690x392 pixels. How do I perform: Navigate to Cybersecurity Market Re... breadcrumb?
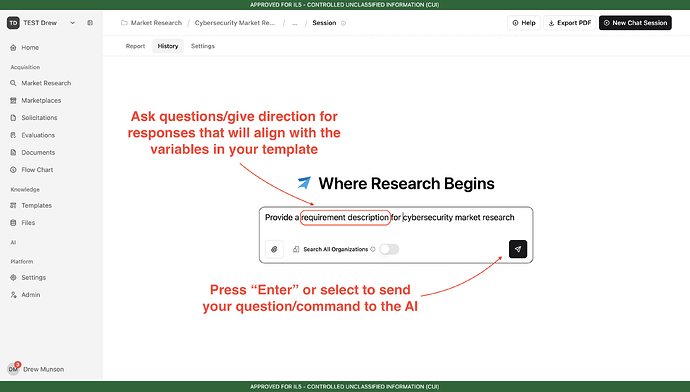coord(235,23)
